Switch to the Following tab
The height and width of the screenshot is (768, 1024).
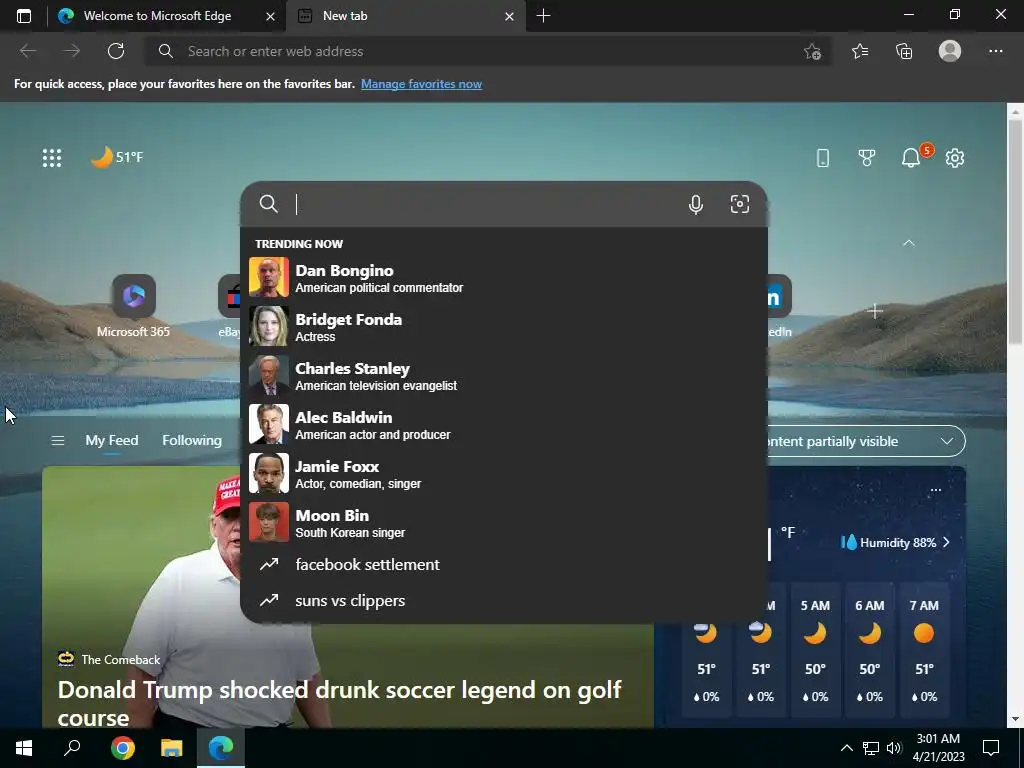[x=192, y=441]
